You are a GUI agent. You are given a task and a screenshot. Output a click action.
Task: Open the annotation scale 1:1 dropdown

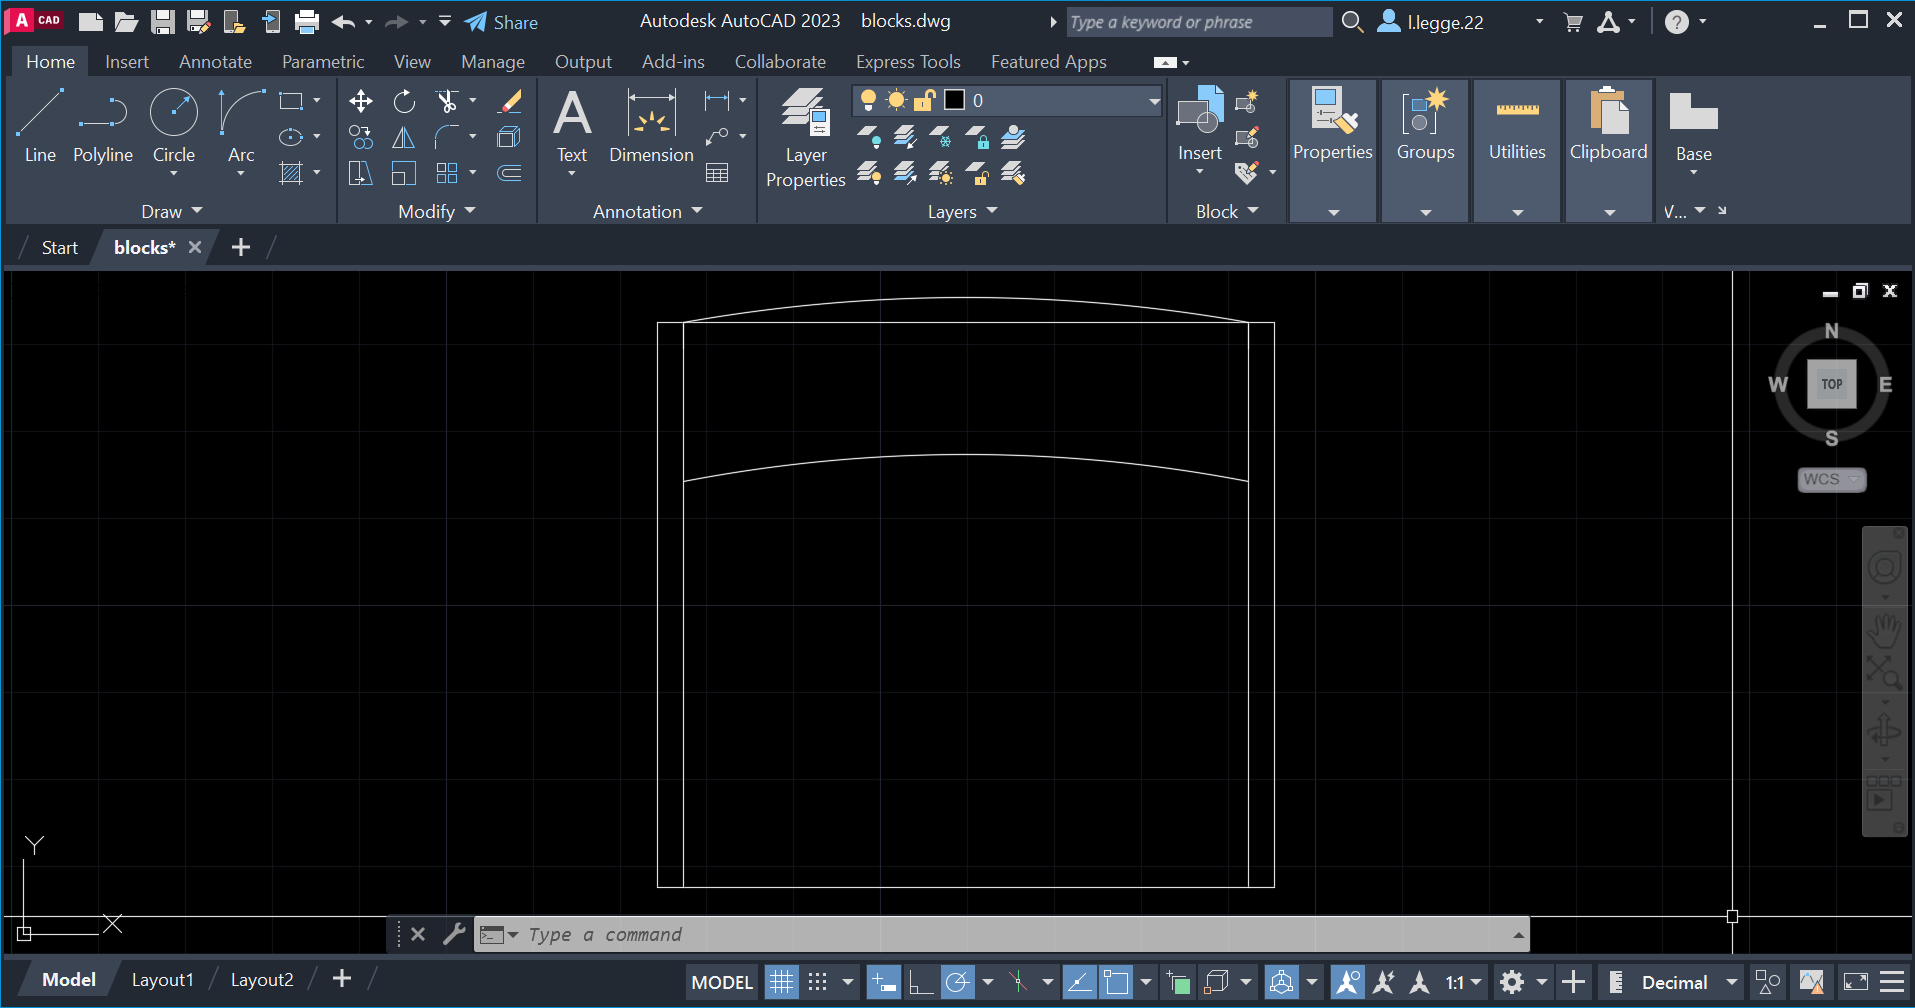[1464, 982]
